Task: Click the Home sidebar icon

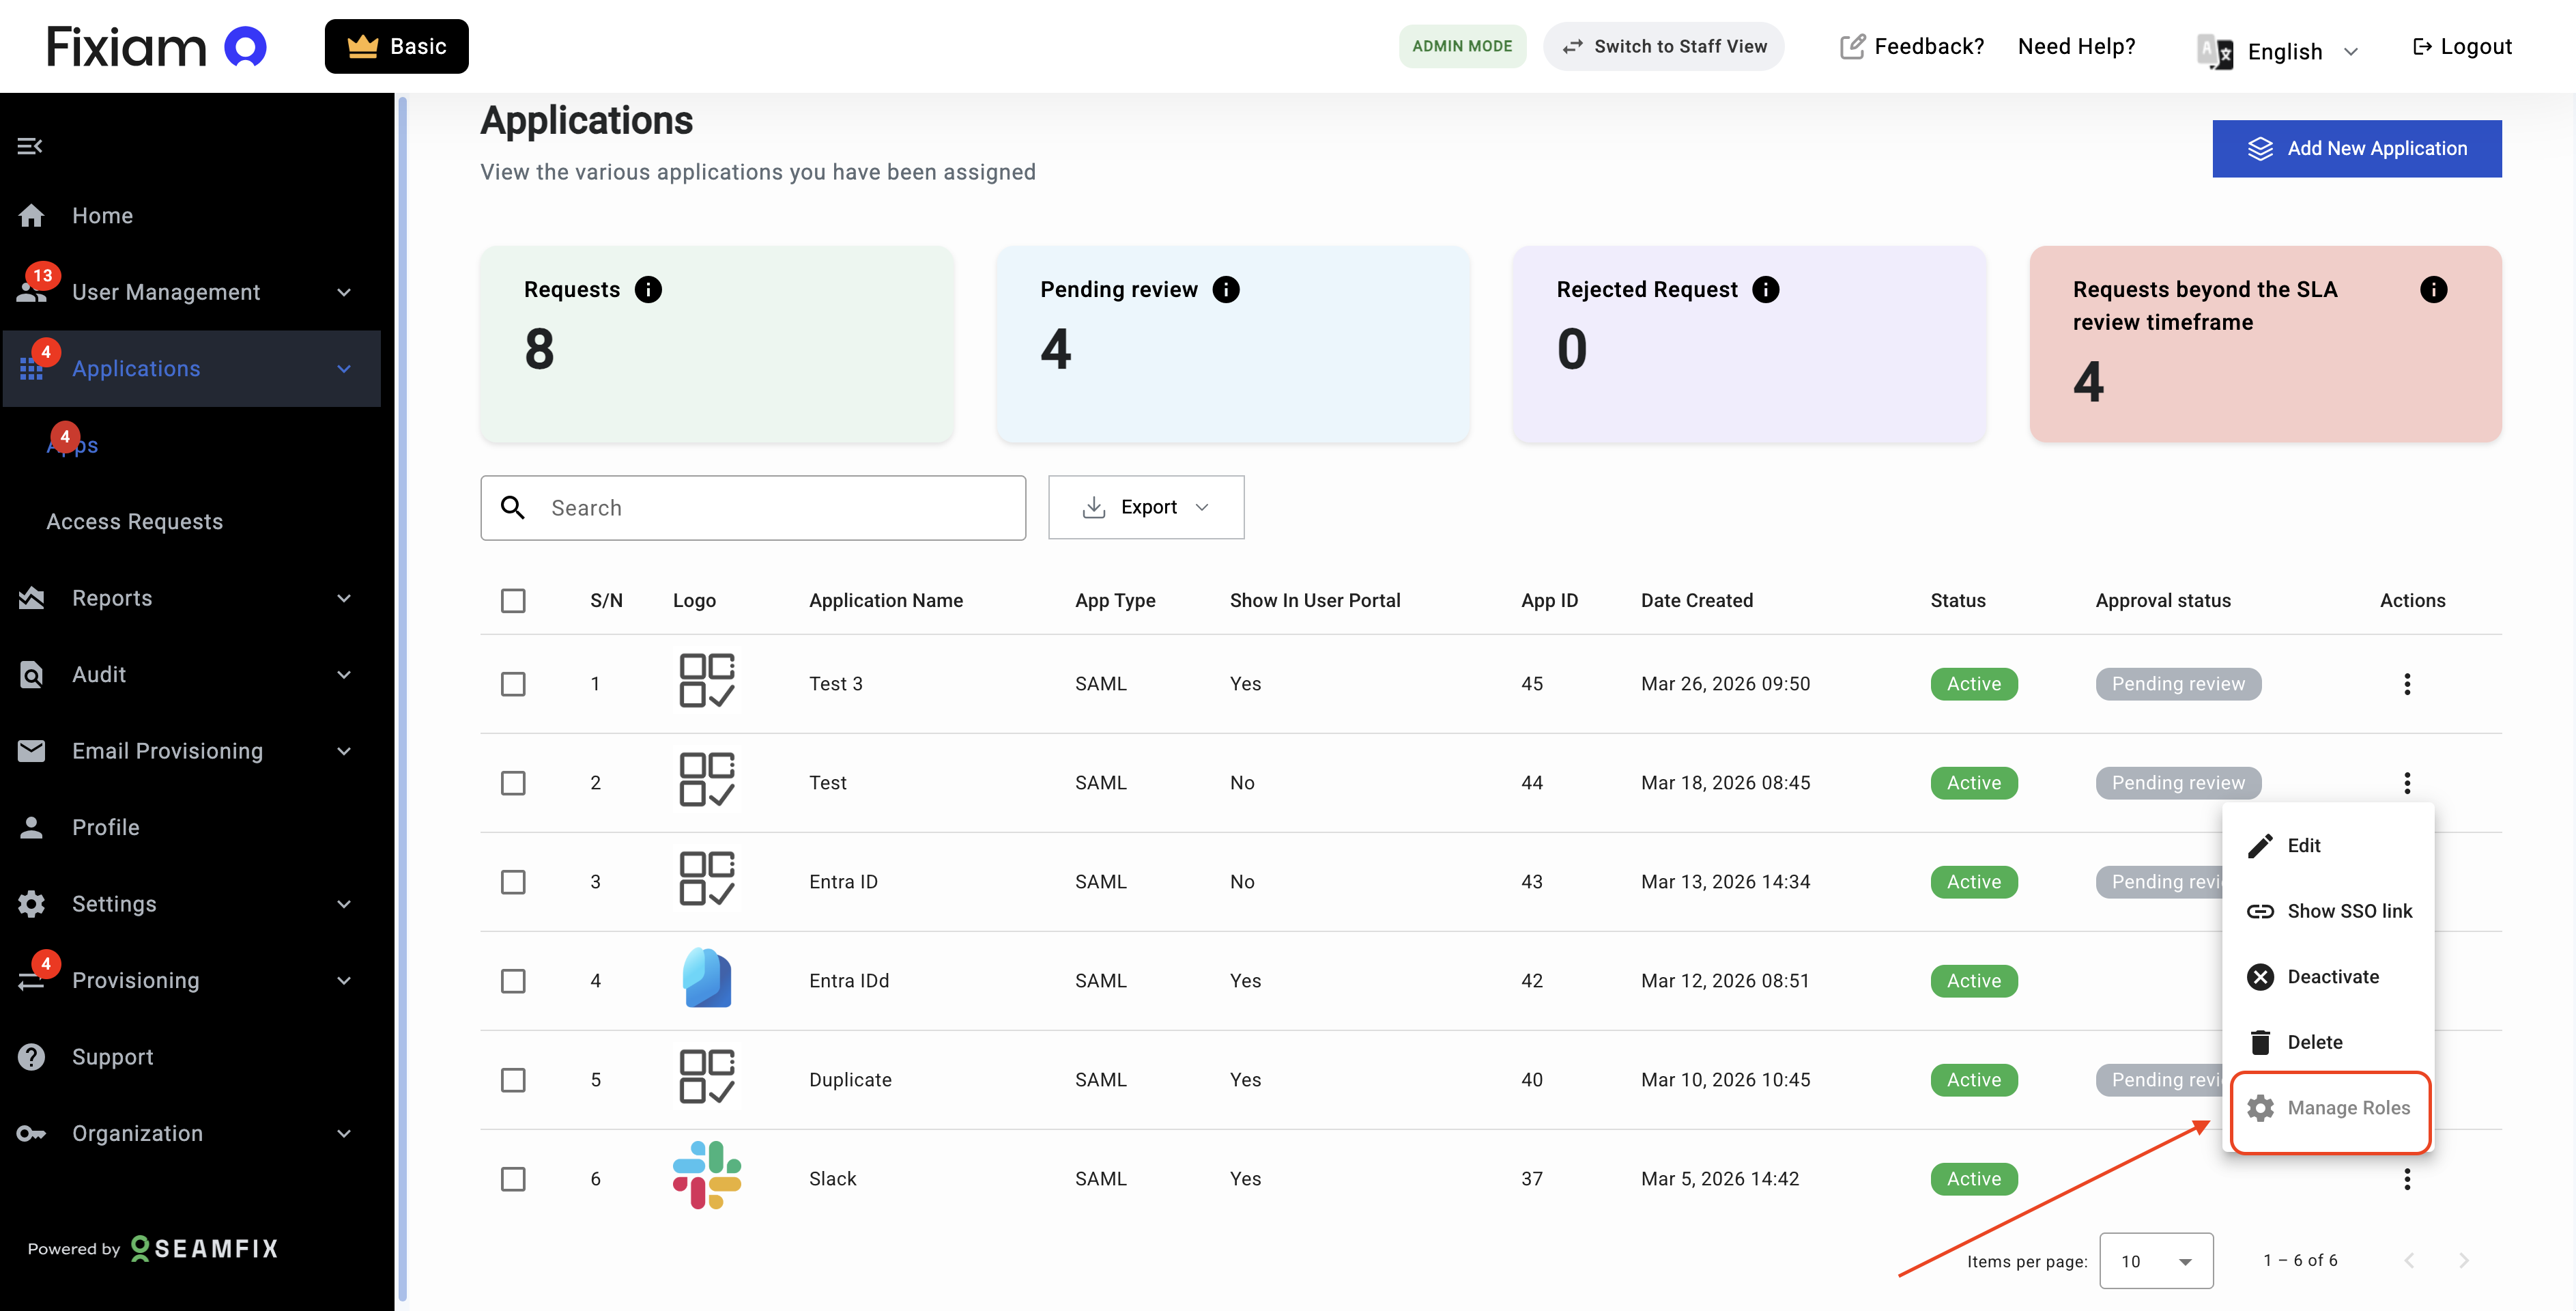Action: (32, 216)
